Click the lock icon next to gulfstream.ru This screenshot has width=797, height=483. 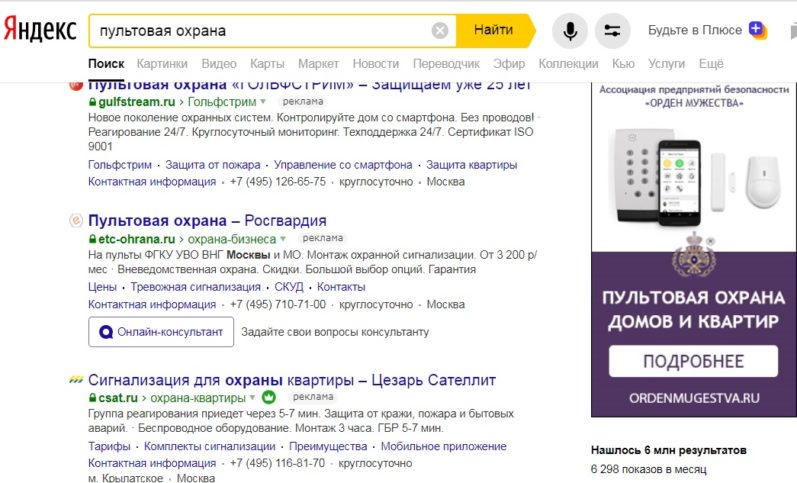92,102
